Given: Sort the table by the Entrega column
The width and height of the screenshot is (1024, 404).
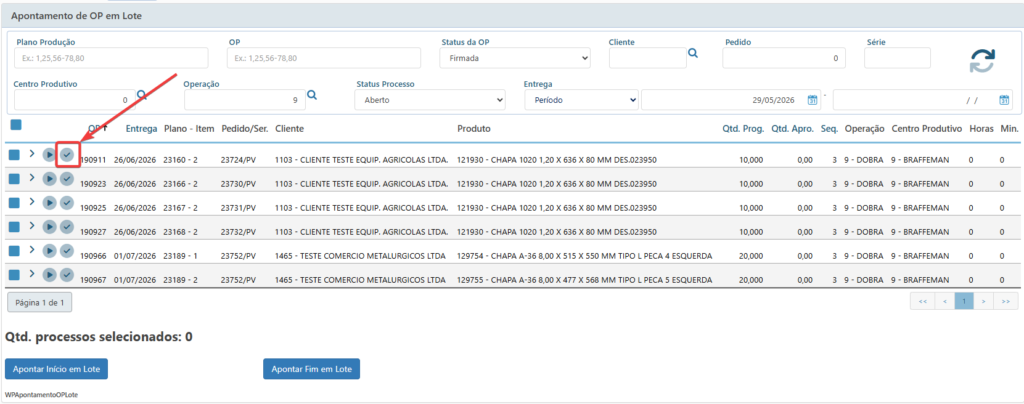Looking at the screenshot, I should pos(141,129).
